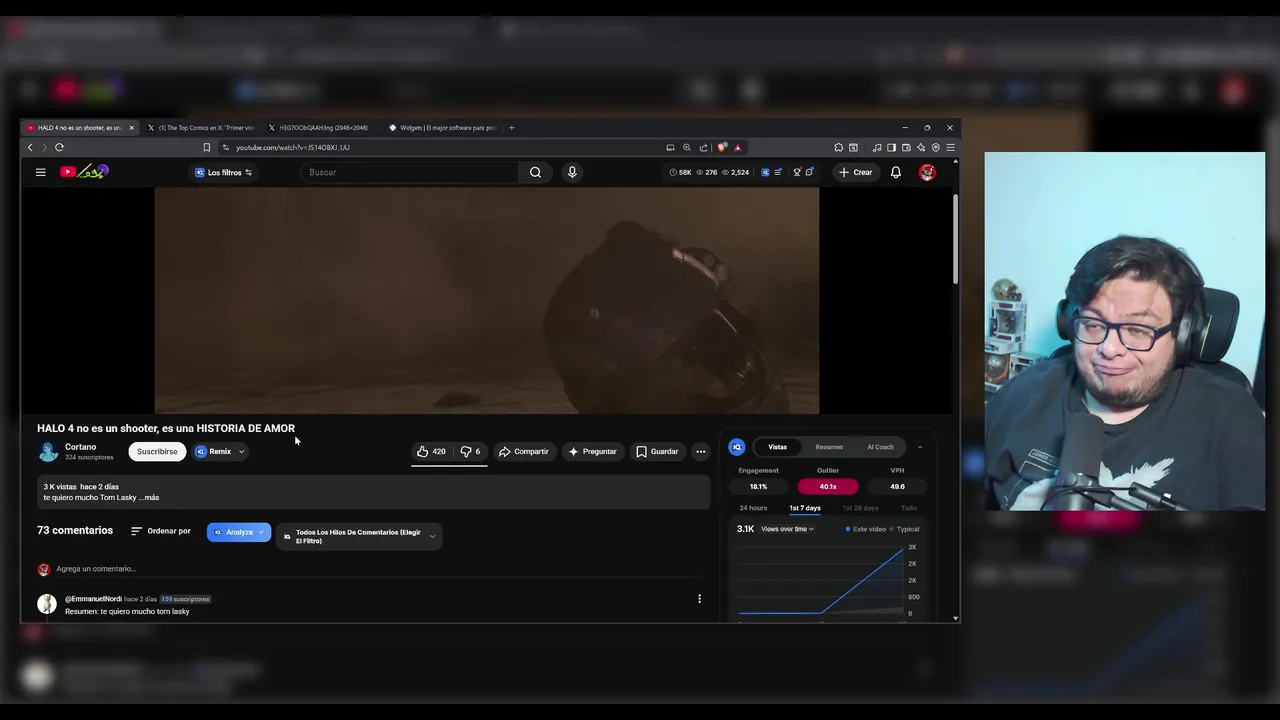Image resolution: width=1280 pixels, height=720 pixels.
Task: Click the video player frame
Action: pos(487,300)
